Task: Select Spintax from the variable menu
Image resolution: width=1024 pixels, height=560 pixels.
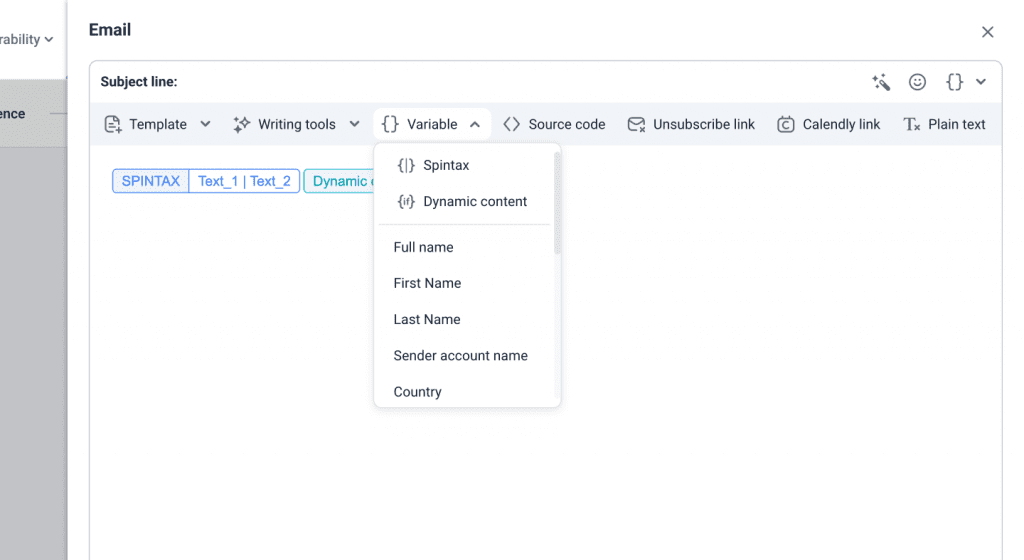Action: [x=445, y=165]
